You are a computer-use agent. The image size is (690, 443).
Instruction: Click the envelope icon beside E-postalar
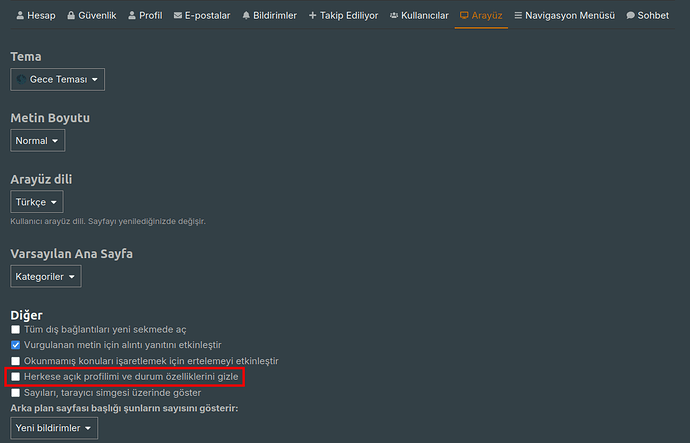pyautogui.click(x=178, y=16)
